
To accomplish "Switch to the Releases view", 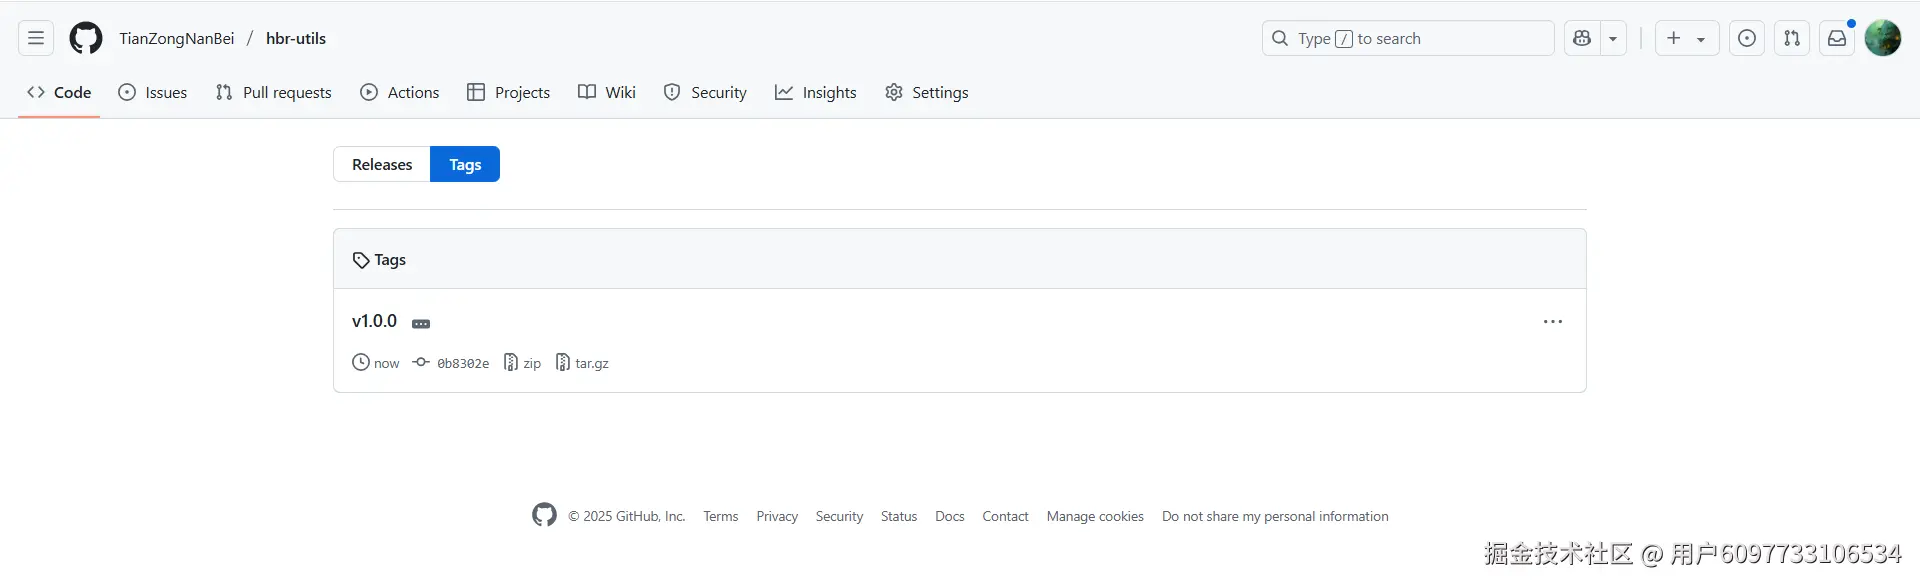I will 382,164.
